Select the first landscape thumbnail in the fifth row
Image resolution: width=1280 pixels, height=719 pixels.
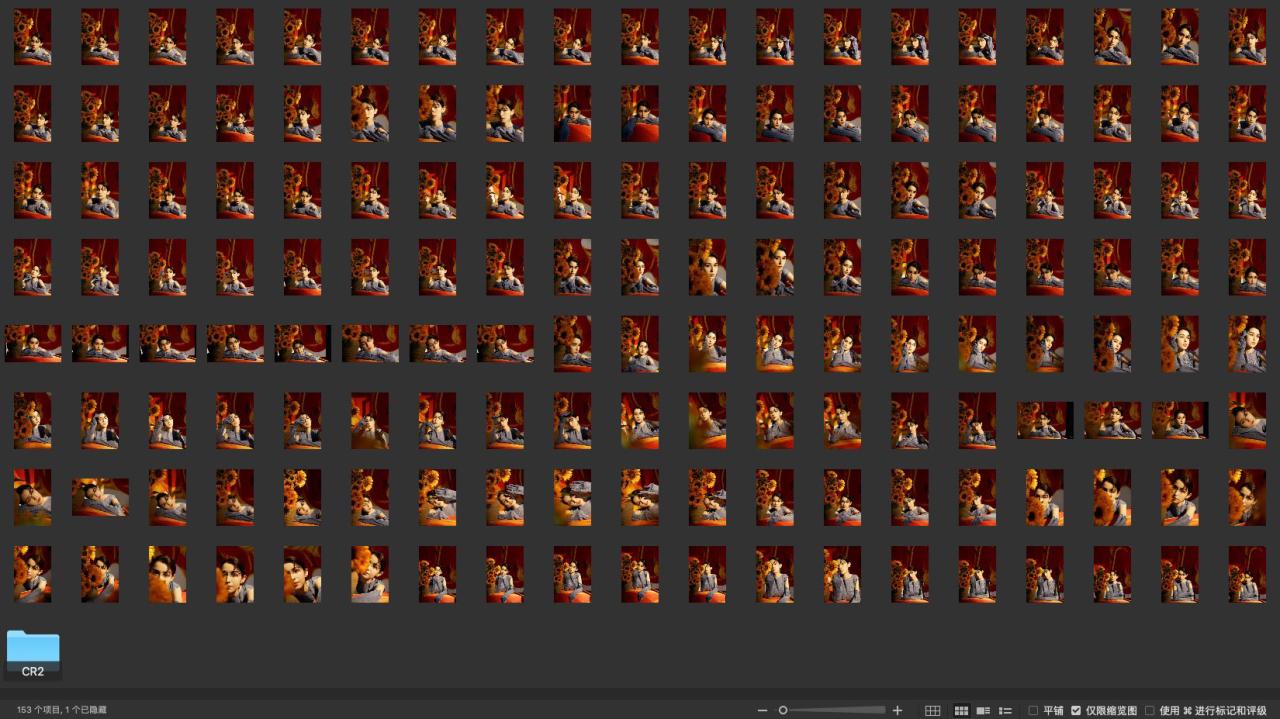click(33, 343)
